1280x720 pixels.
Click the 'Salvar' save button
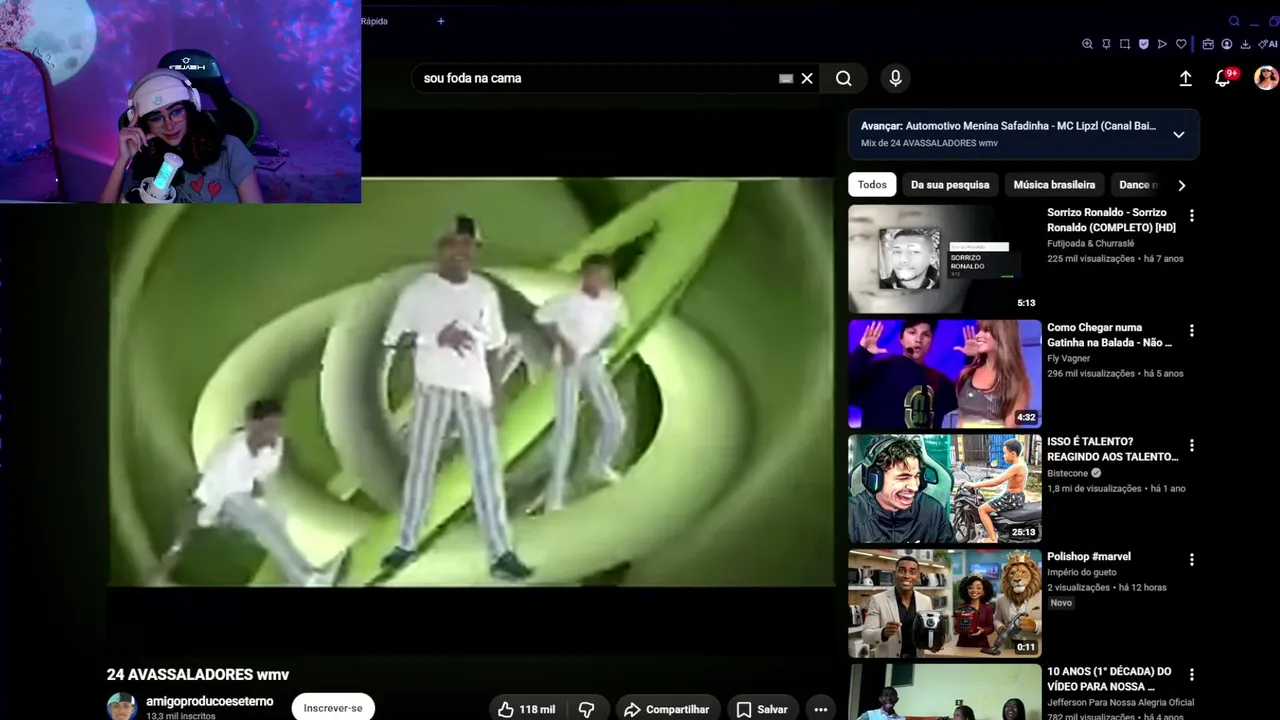point(763,709)
